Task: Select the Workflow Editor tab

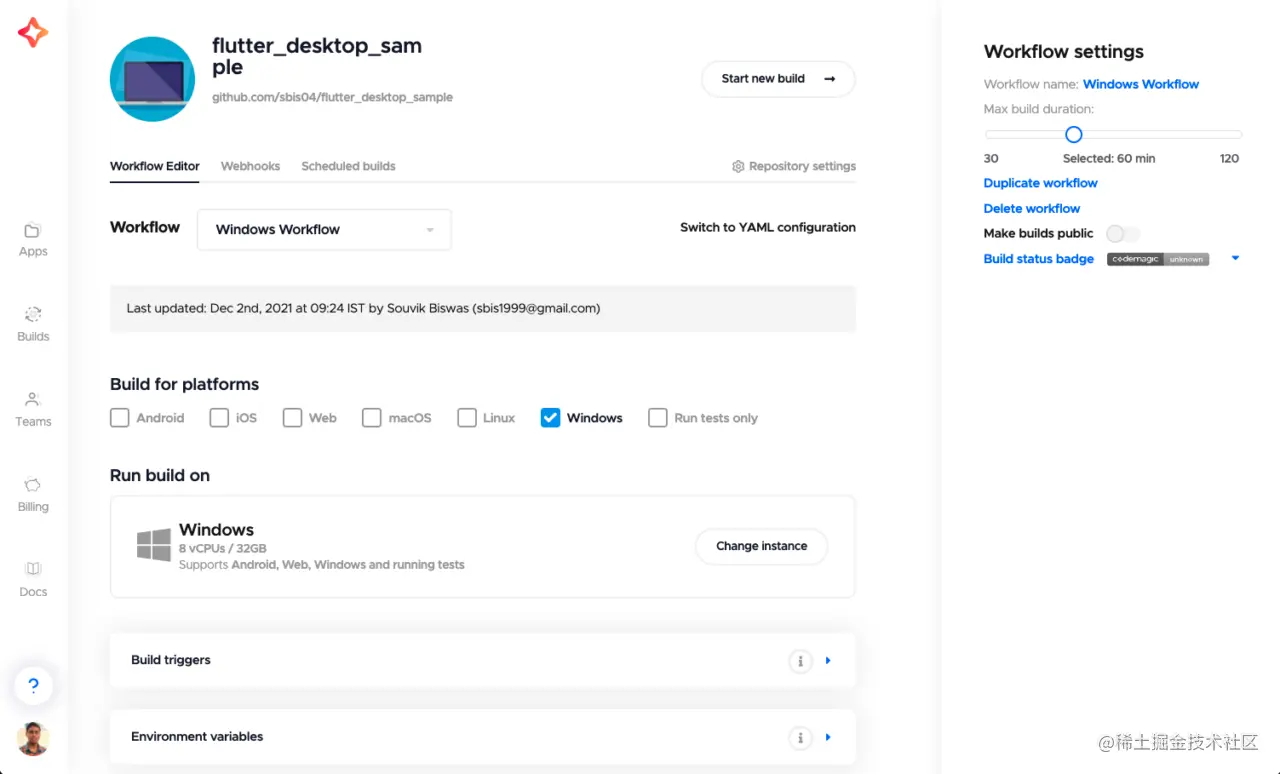Action: 155,166
